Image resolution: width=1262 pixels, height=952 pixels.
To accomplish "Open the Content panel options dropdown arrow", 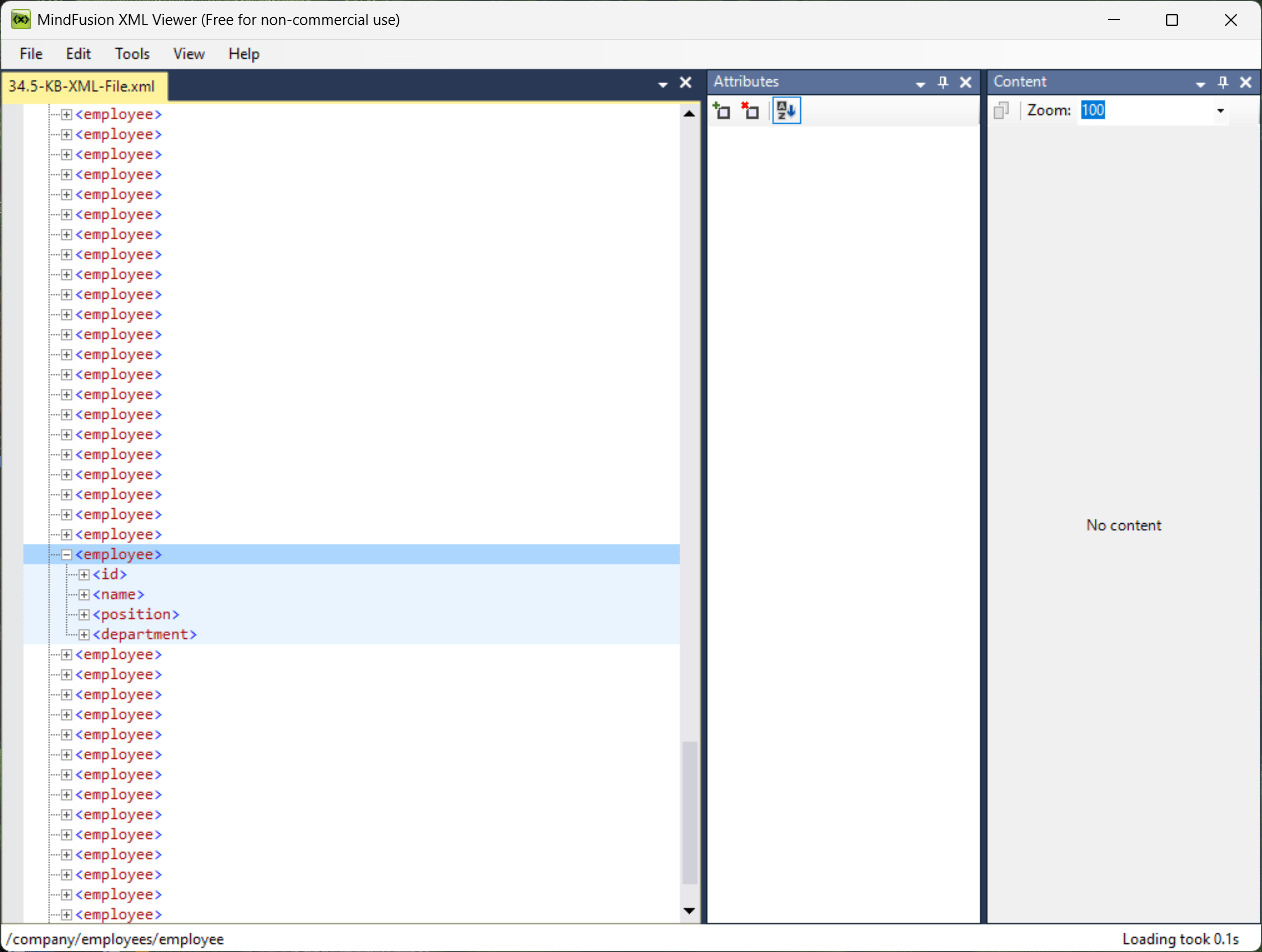I will 1200,85.
